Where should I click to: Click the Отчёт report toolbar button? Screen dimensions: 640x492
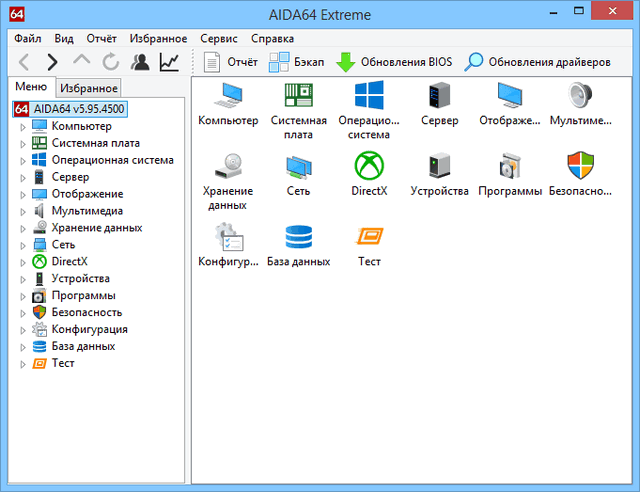tap(231, 62)
